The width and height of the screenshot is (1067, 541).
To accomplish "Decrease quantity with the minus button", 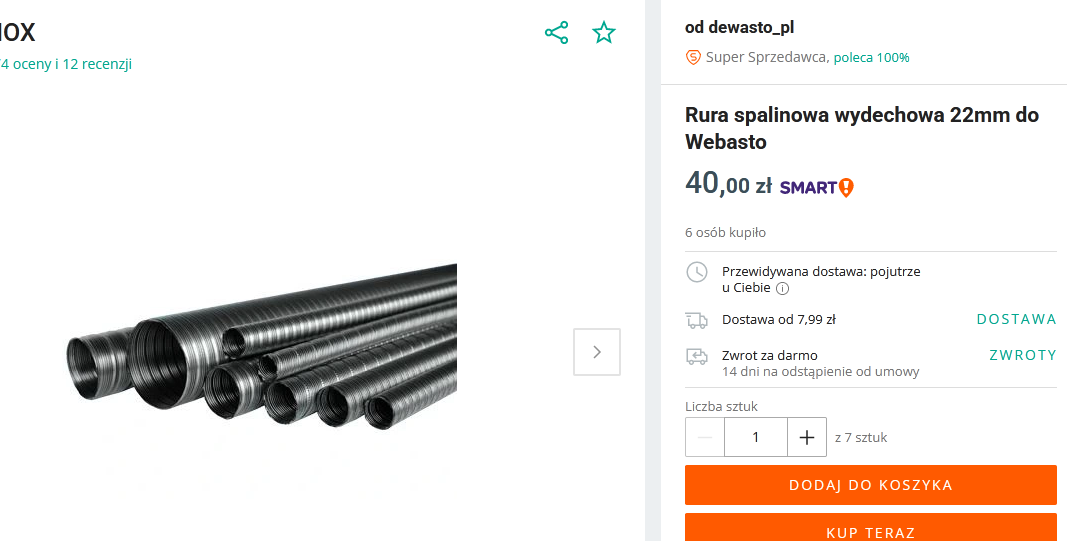I will click(705, 437).
